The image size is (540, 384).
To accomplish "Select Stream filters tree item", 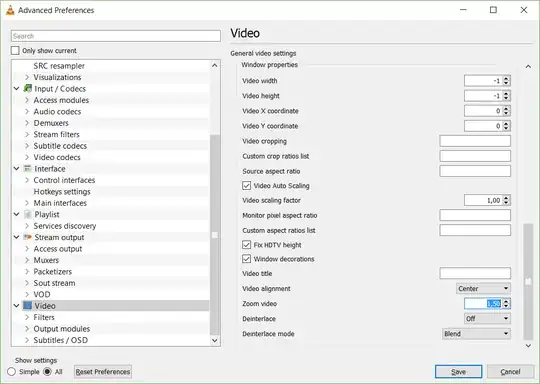I will click(56, 134).
